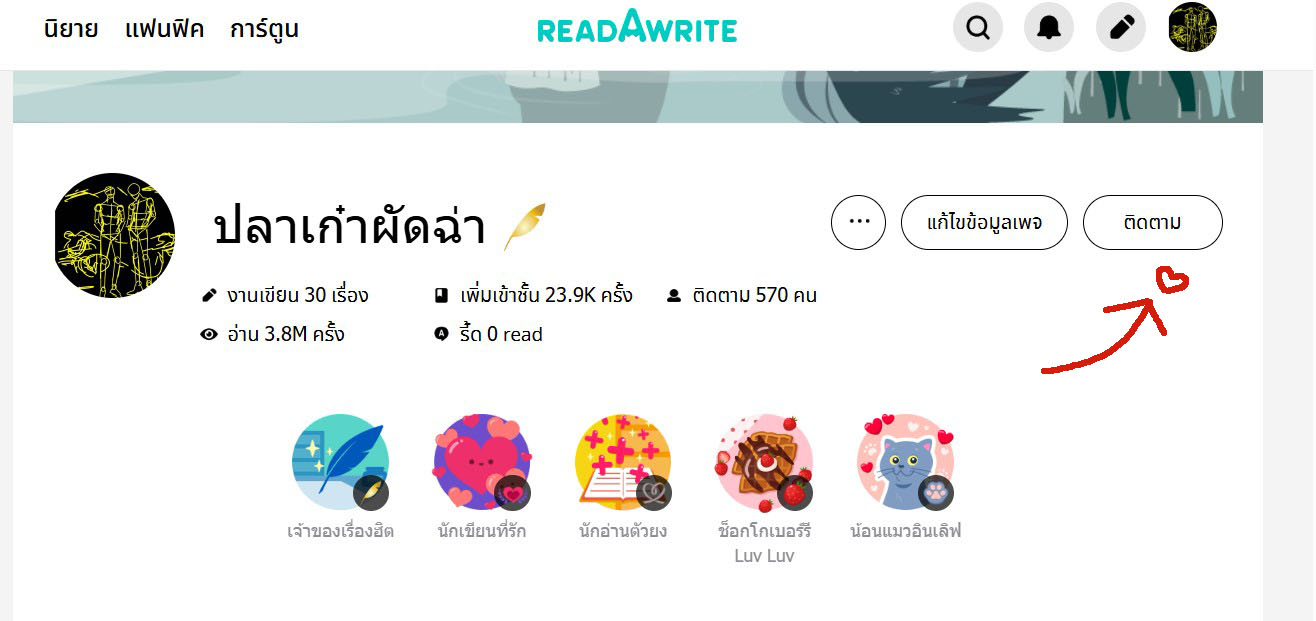Open the user avatar in top bar

point(1193,27)
